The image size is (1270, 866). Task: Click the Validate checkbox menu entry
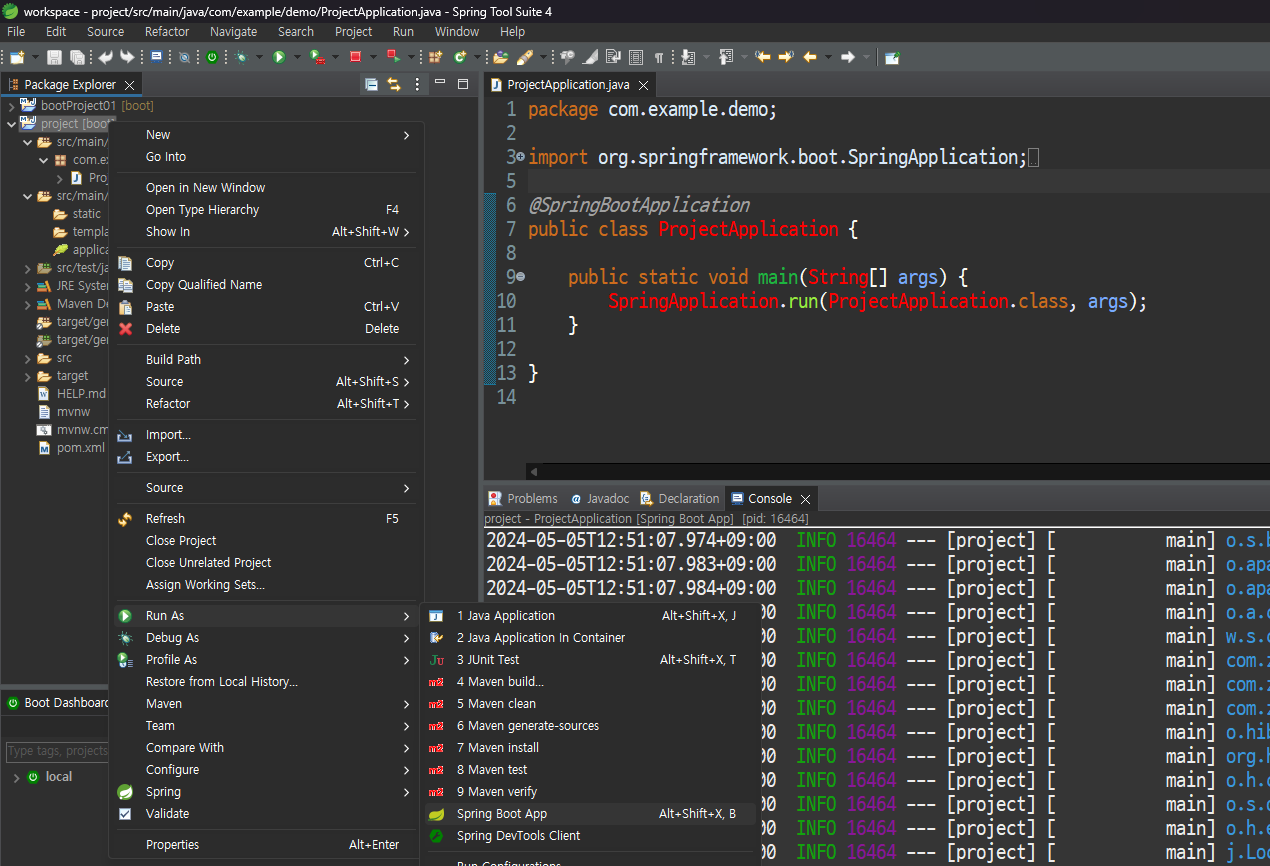167,814
